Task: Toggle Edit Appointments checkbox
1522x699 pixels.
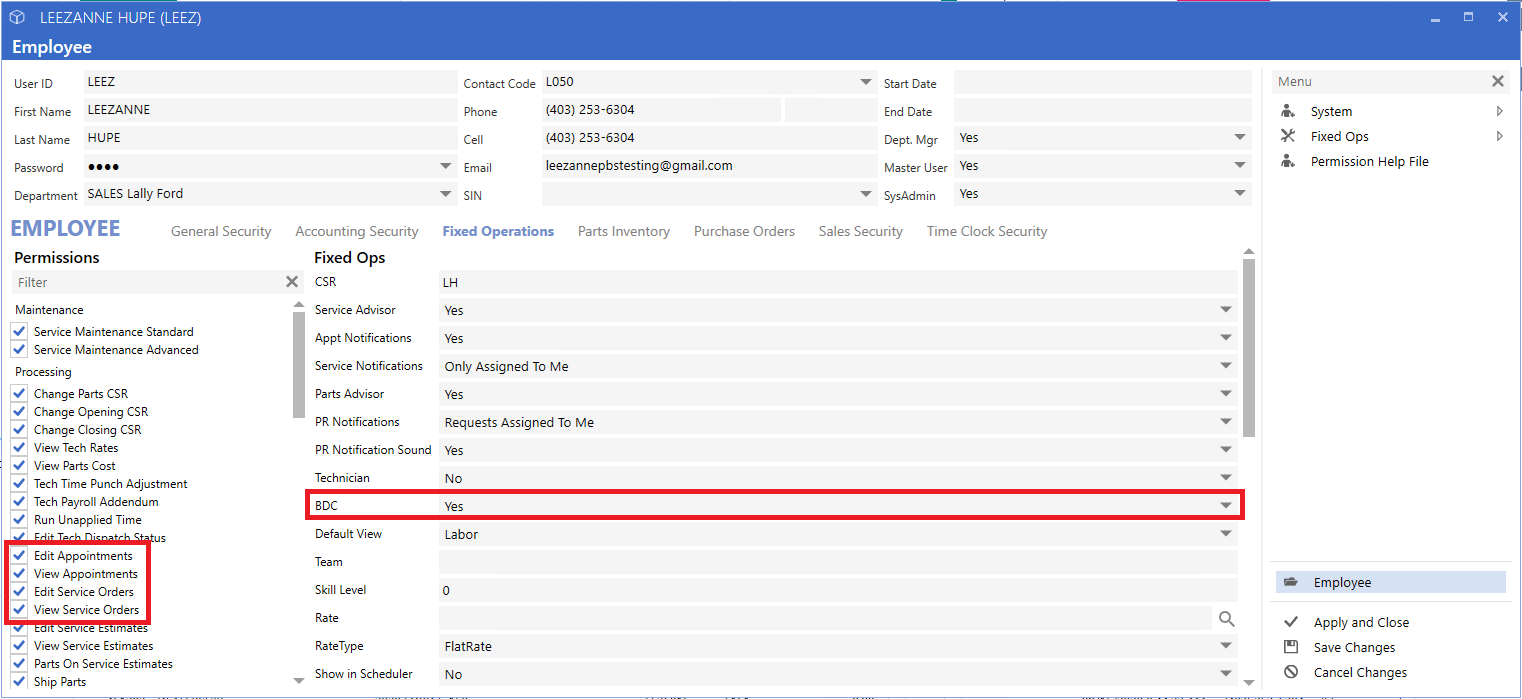Action: coord(19,555)
